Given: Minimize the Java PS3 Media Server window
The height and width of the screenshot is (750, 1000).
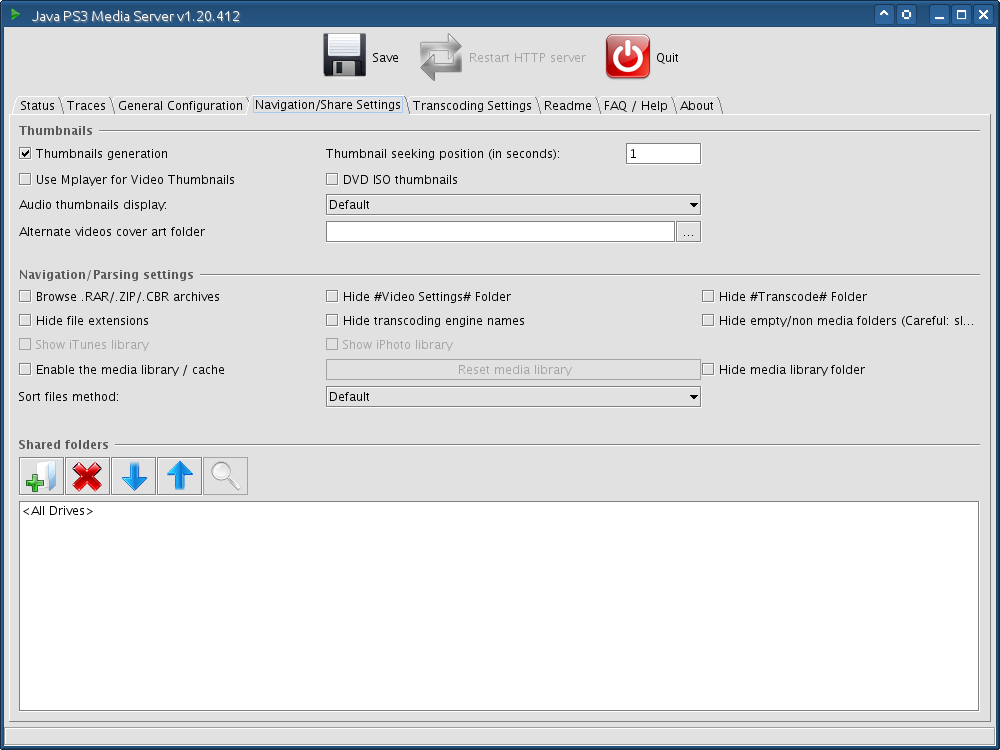Looking at the screenshot, I should tap(939, 15).
